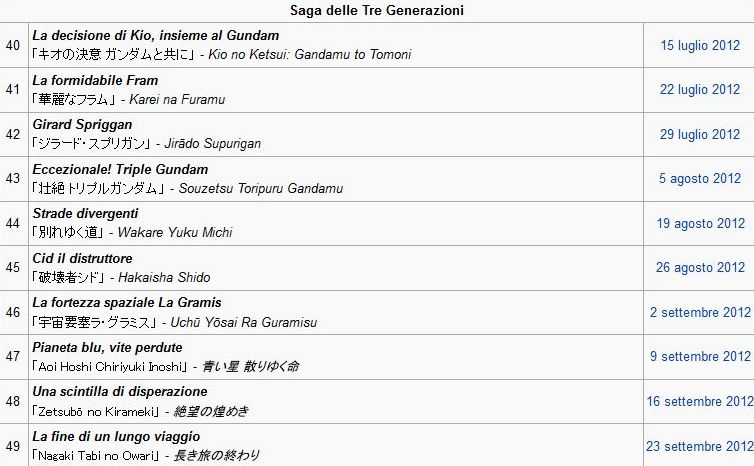Open the 16 settembre 2012 date link
The height and width of the screenshot is (466, 754).
pyautogui.click(x=700, y=401)
